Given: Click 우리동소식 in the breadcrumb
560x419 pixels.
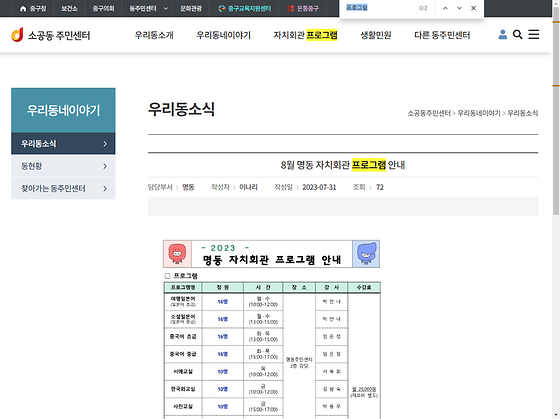Looking at the screenshot, I should coord(522,113).
